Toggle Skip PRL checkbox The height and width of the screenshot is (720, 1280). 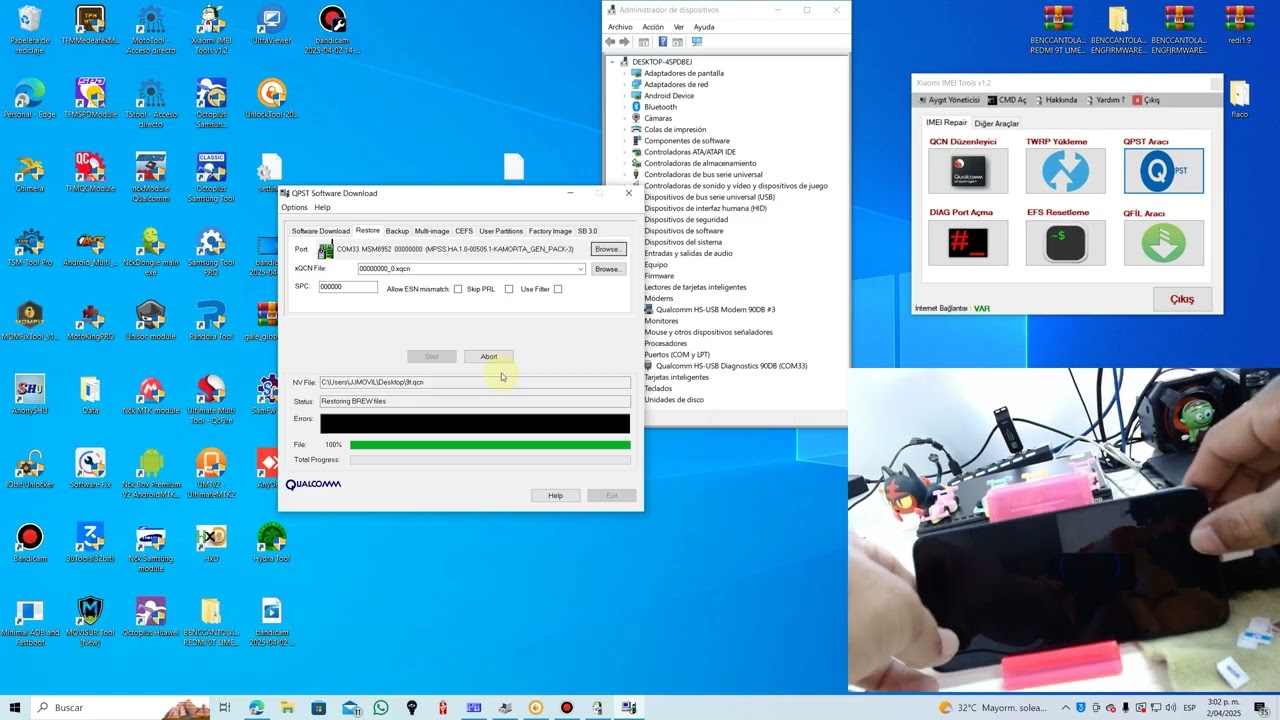509,289
